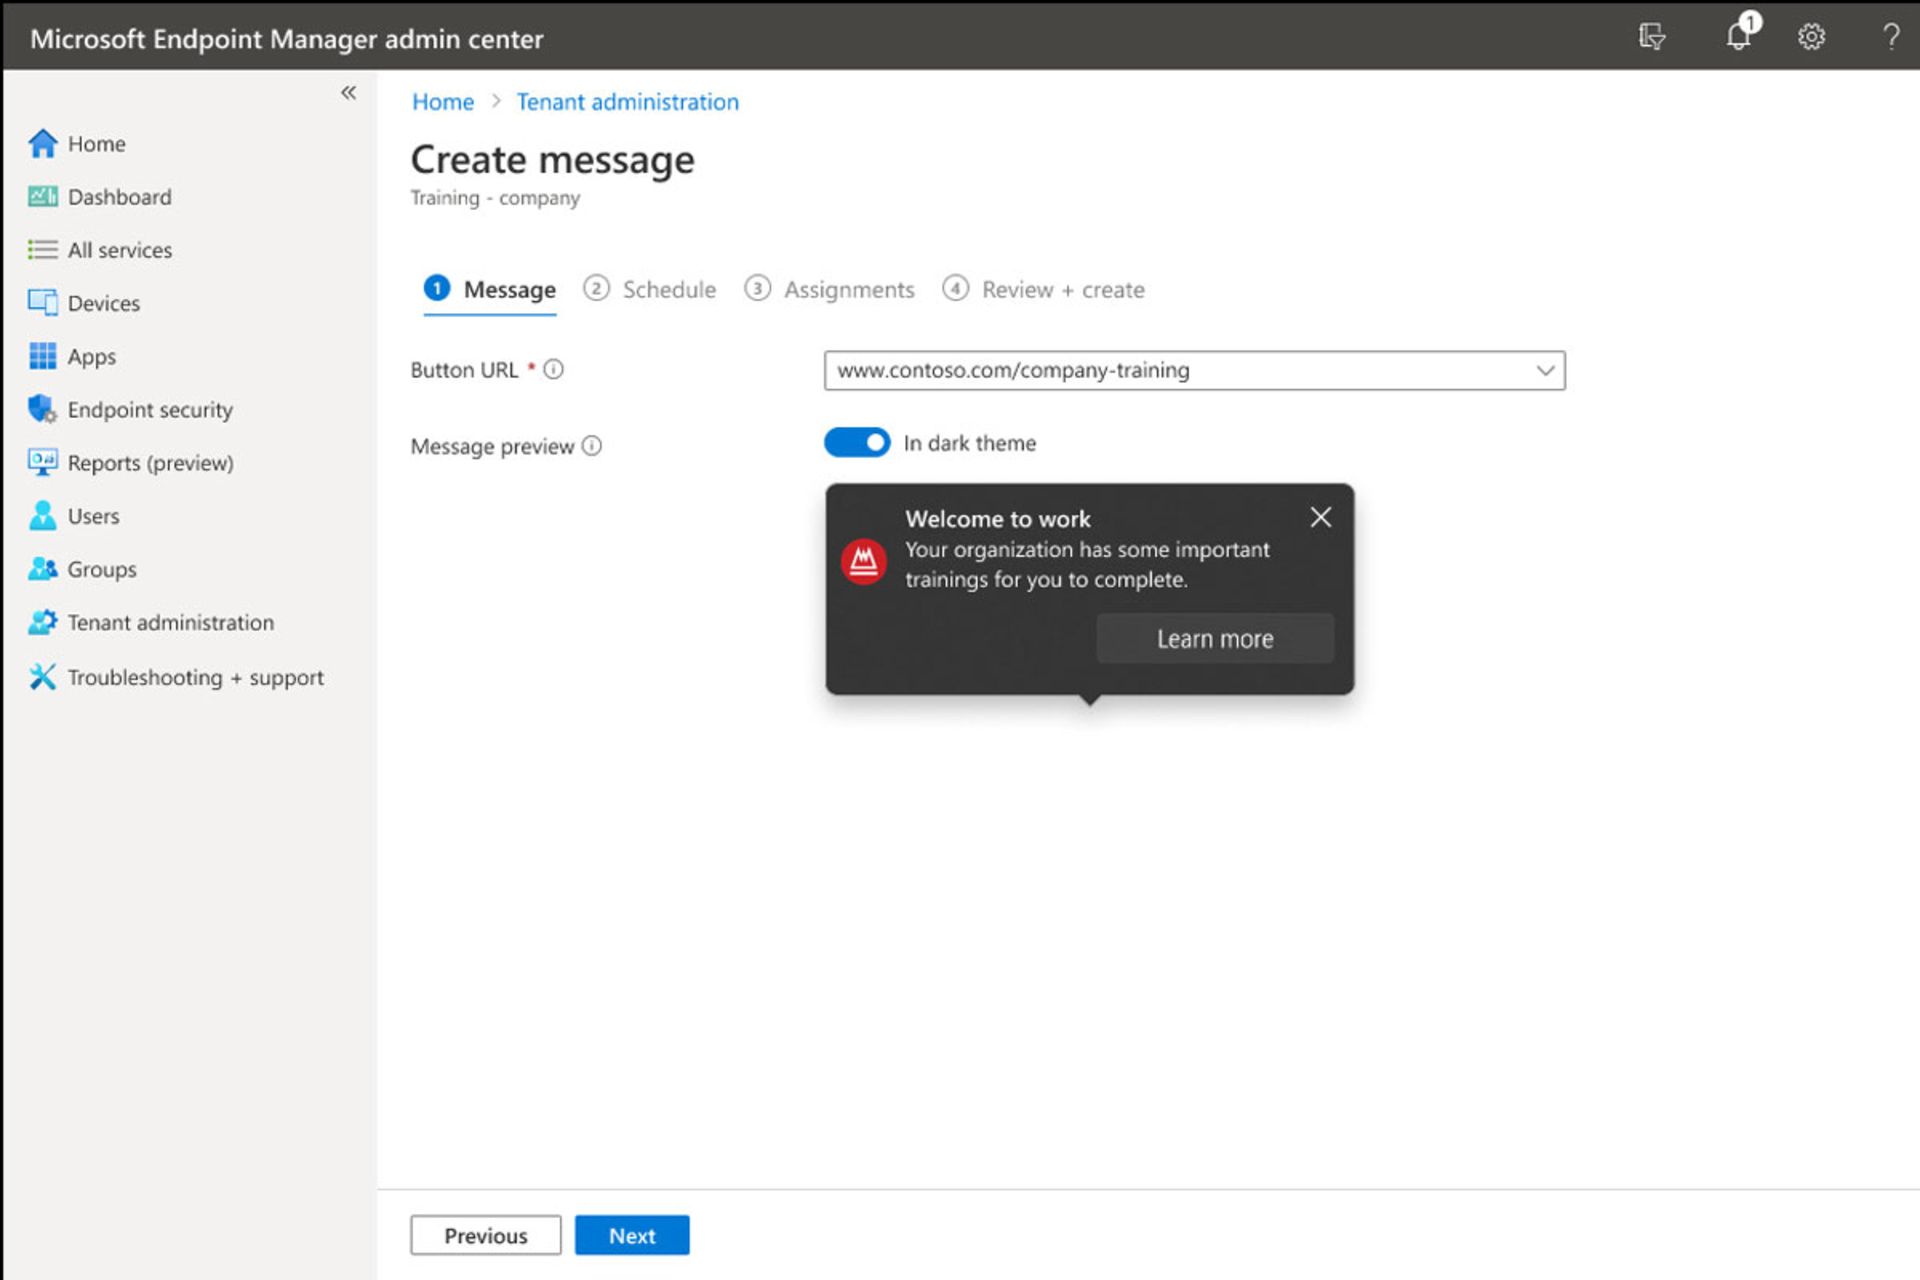The image size is (1920, 1280).
Task: Open the Review + create step
Action: coord(1044,290)
